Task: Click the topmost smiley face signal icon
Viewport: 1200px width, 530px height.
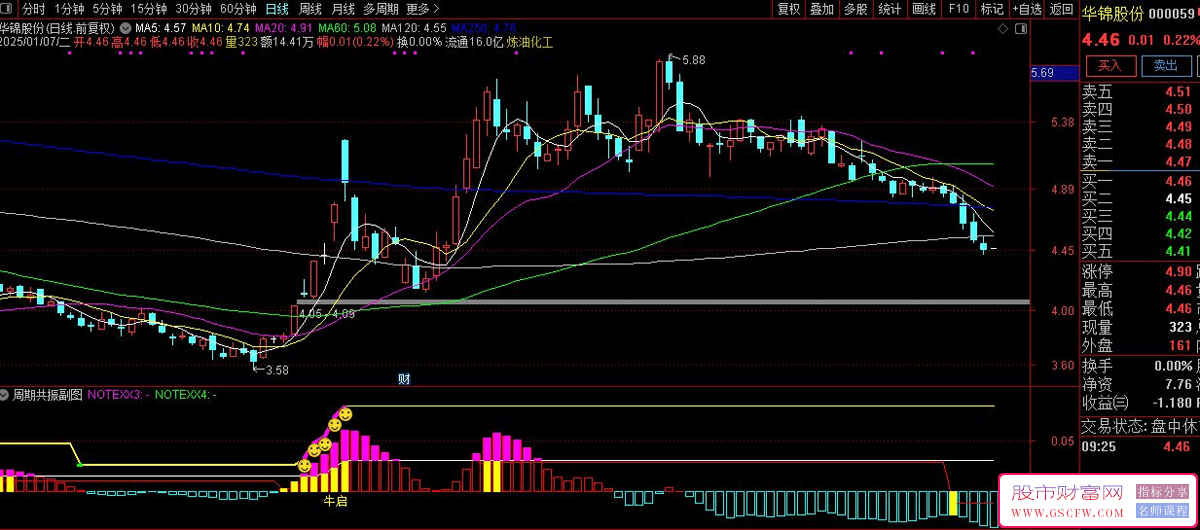Action: coord(345,414)
